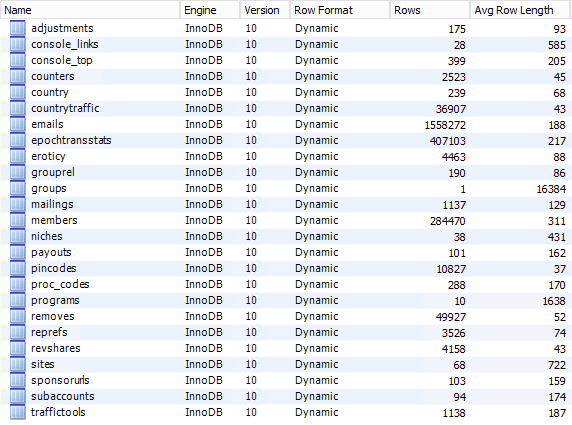
Task: Select the adjustments table name
Action: [62, 28]
